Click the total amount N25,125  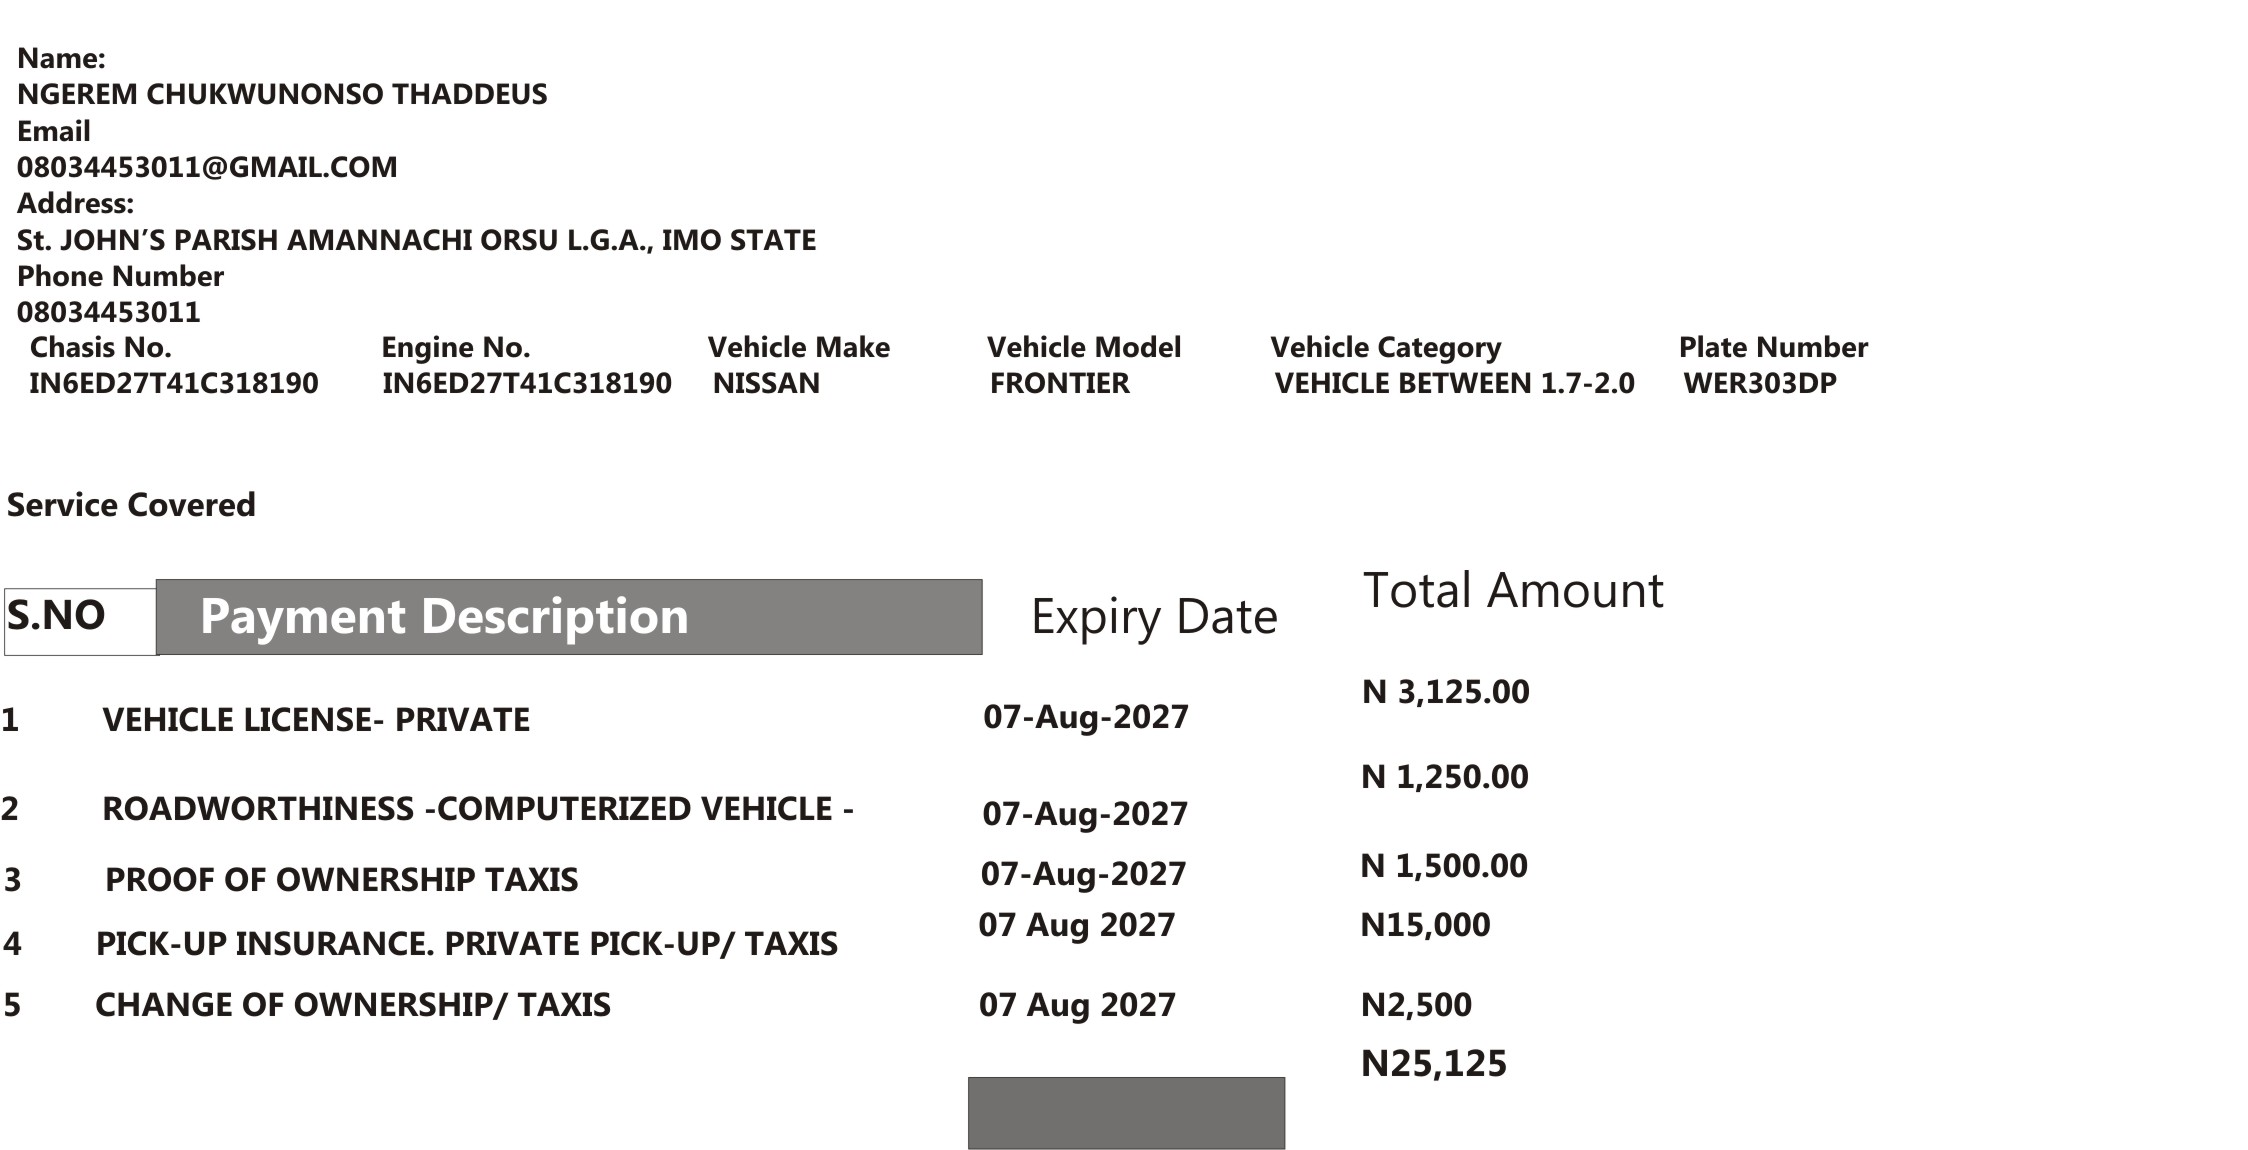pyautogui.click(x=1434, y=1063)
